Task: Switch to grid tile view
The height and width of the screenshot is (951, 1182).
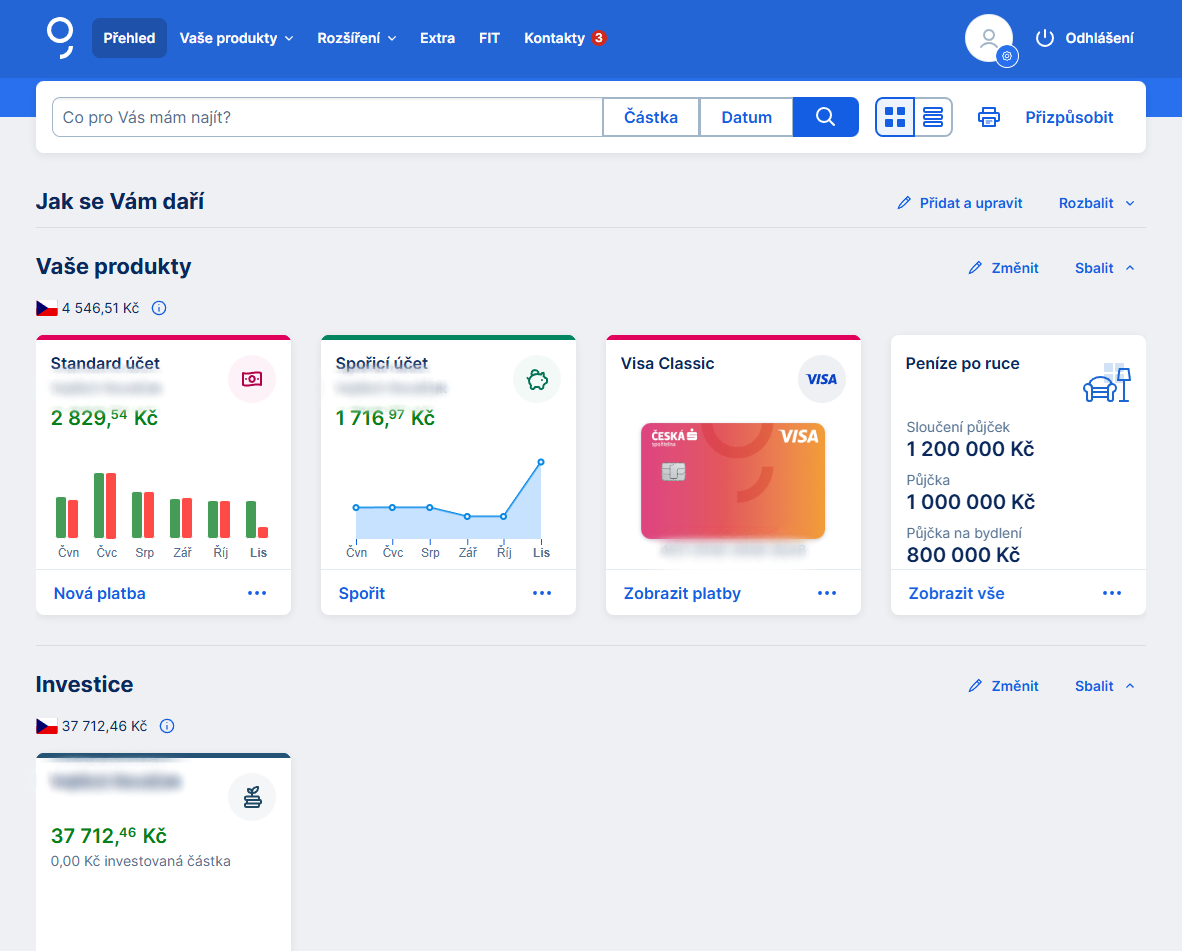Action: pyautogui.click(x=895, y=117)
